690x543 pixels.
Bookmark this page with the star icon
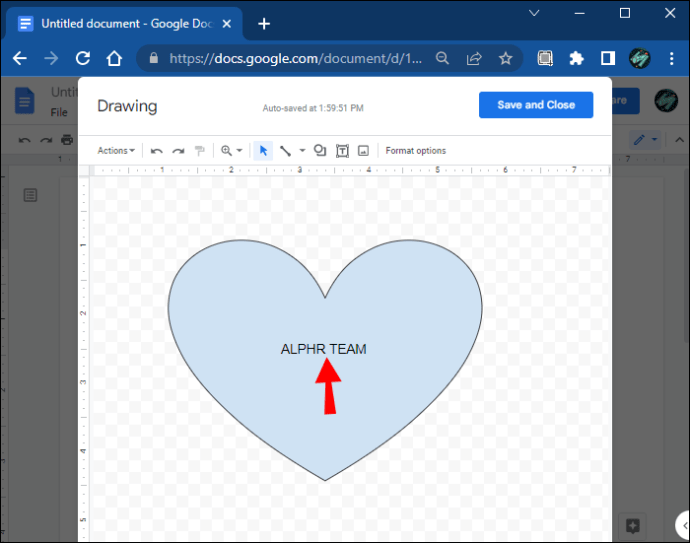point(505,59)
